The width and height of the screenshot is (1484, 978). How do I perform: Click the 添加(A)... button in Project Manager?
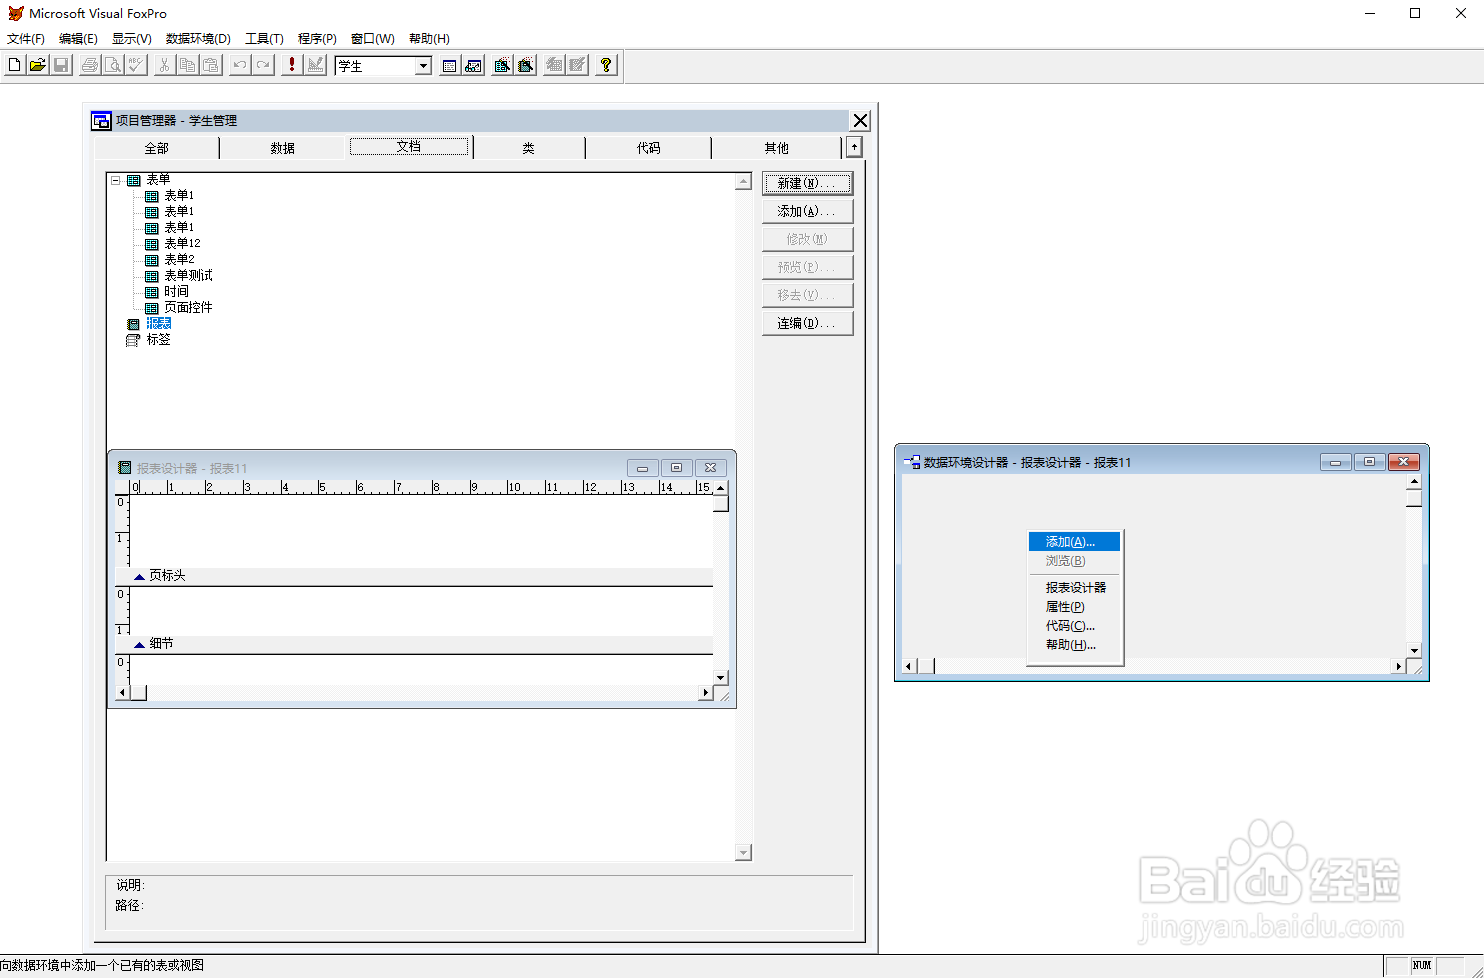click(807, 211)
